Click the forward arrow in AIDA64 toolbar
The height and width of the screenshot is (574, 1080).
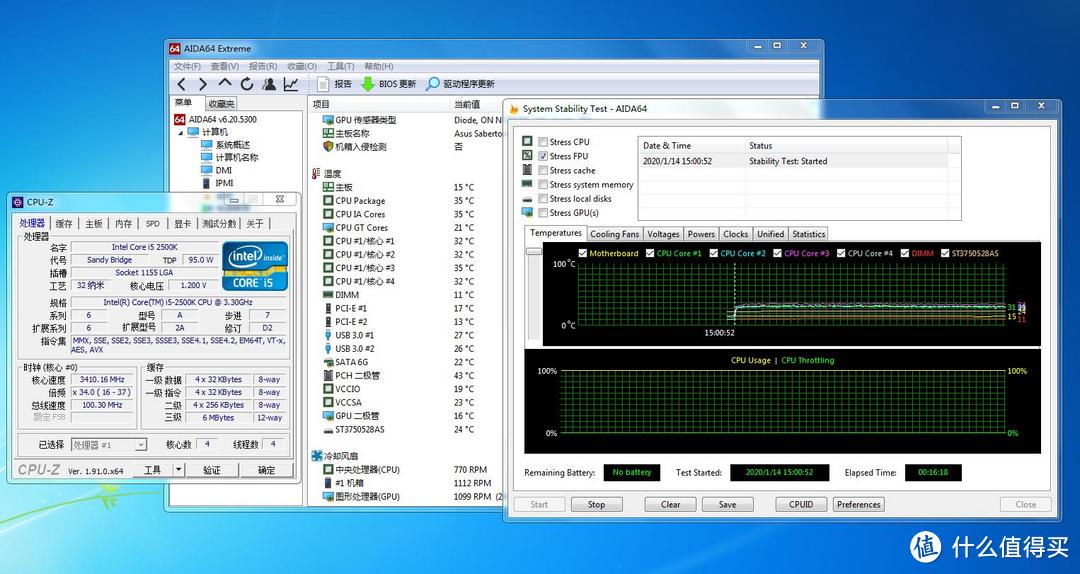click(x=202, y=84)
